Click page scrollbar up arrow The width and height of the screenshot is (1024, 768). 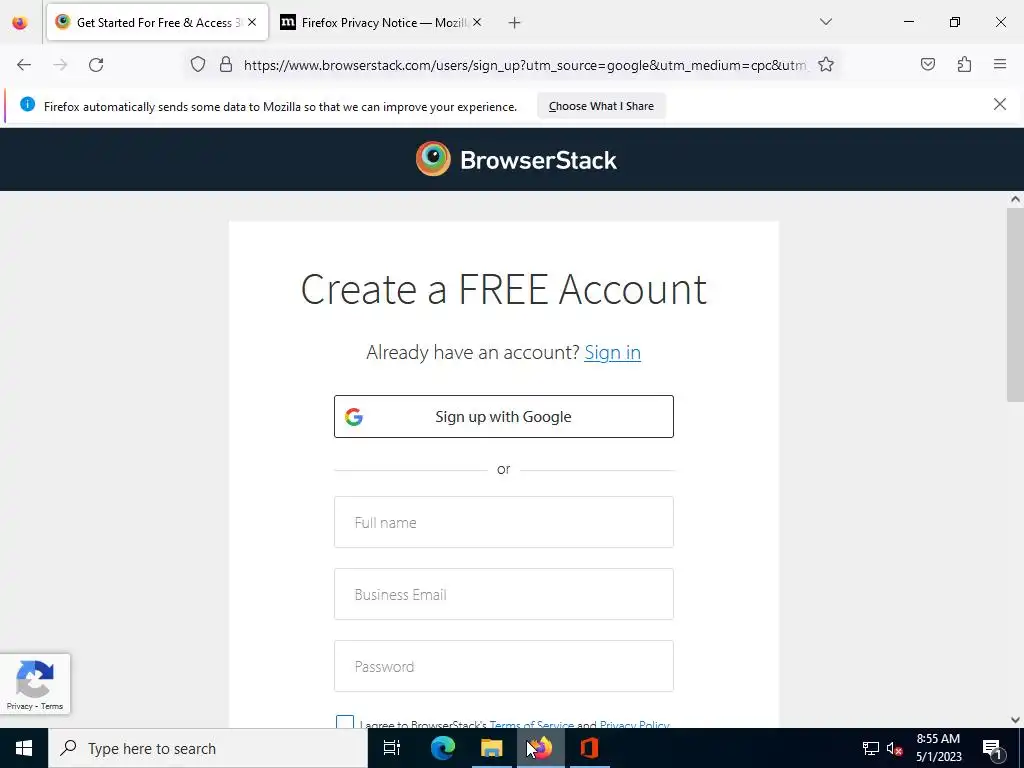pyautogui.click(x=1015, y=199)
